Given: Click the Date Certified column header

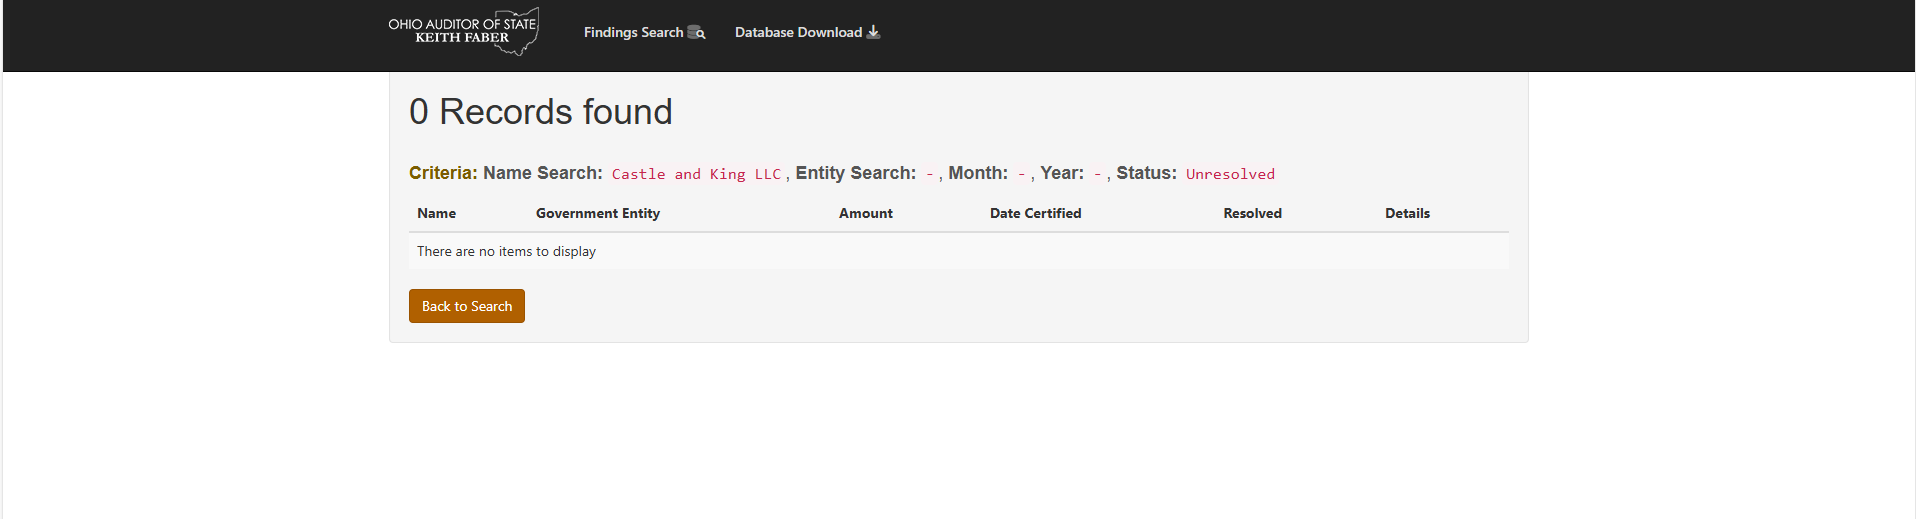Looking at the screenshot, I should point(1036,213).
